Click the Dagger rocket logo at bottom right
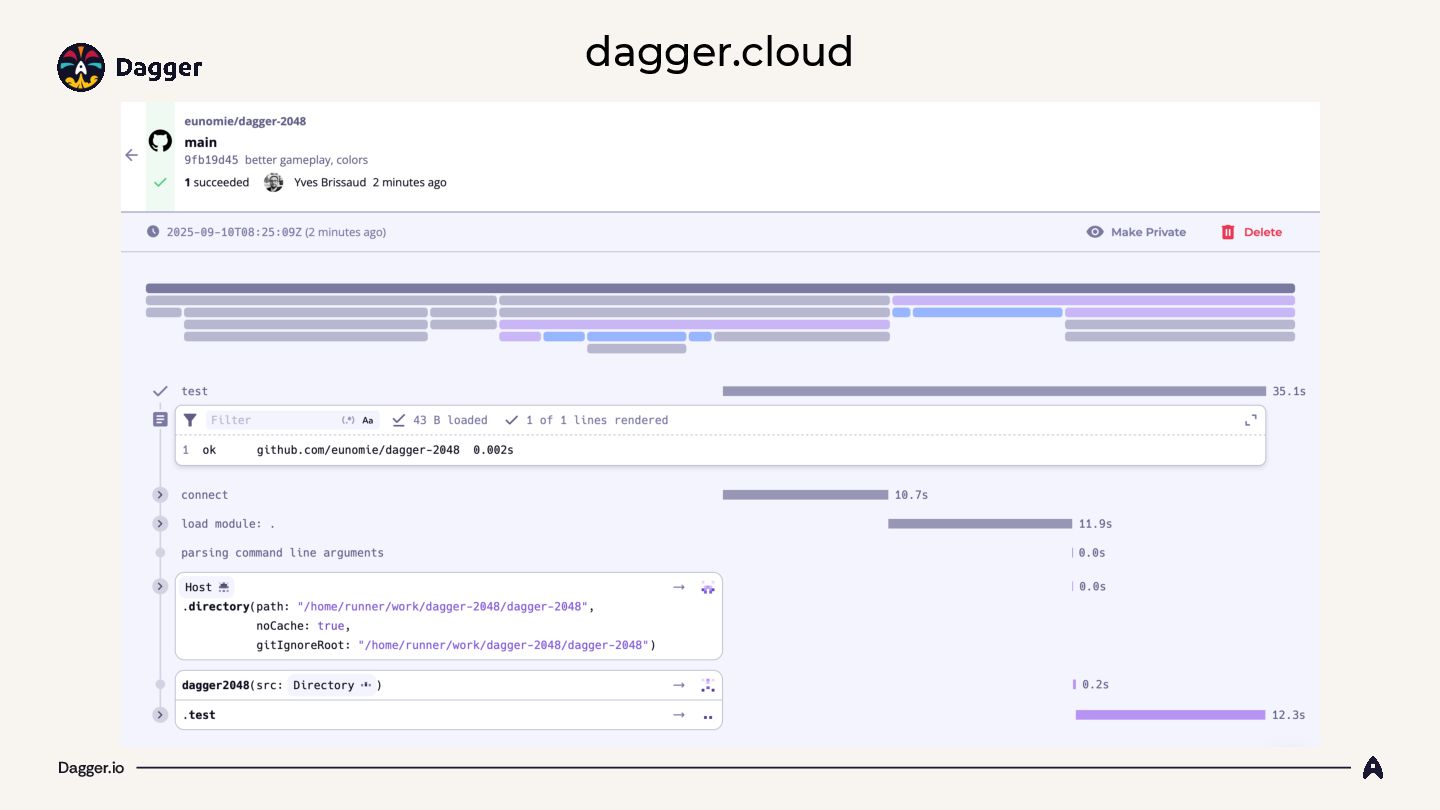 1373,768
